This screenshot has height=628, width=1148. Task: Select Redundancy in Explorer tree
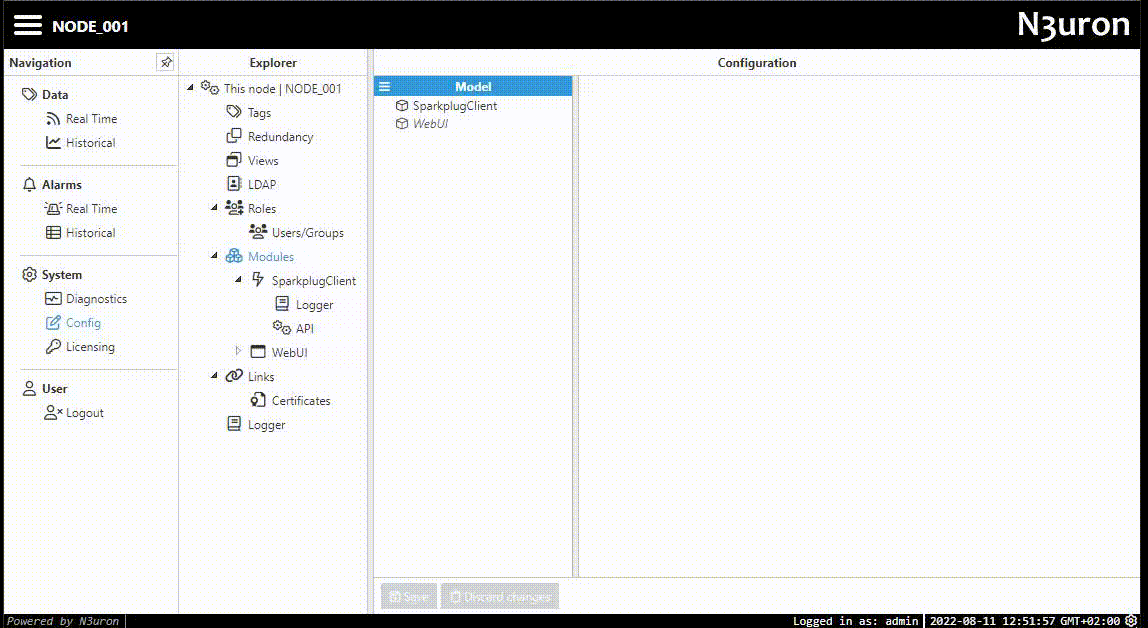point(280,137)
